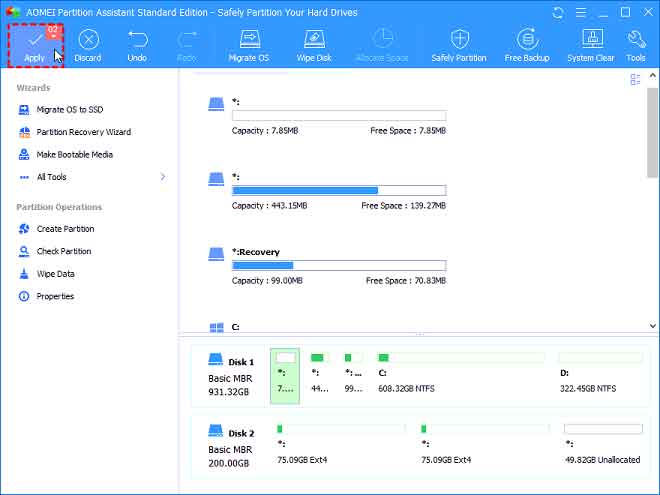Screen dimensions: 660x495
Task: Run Check Partition operation
Action: coord(55,251)
